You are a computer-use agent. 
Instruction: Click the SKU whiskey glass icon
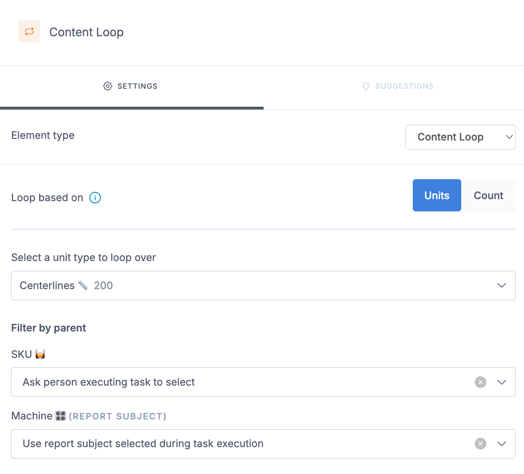[x=40, y=354]
